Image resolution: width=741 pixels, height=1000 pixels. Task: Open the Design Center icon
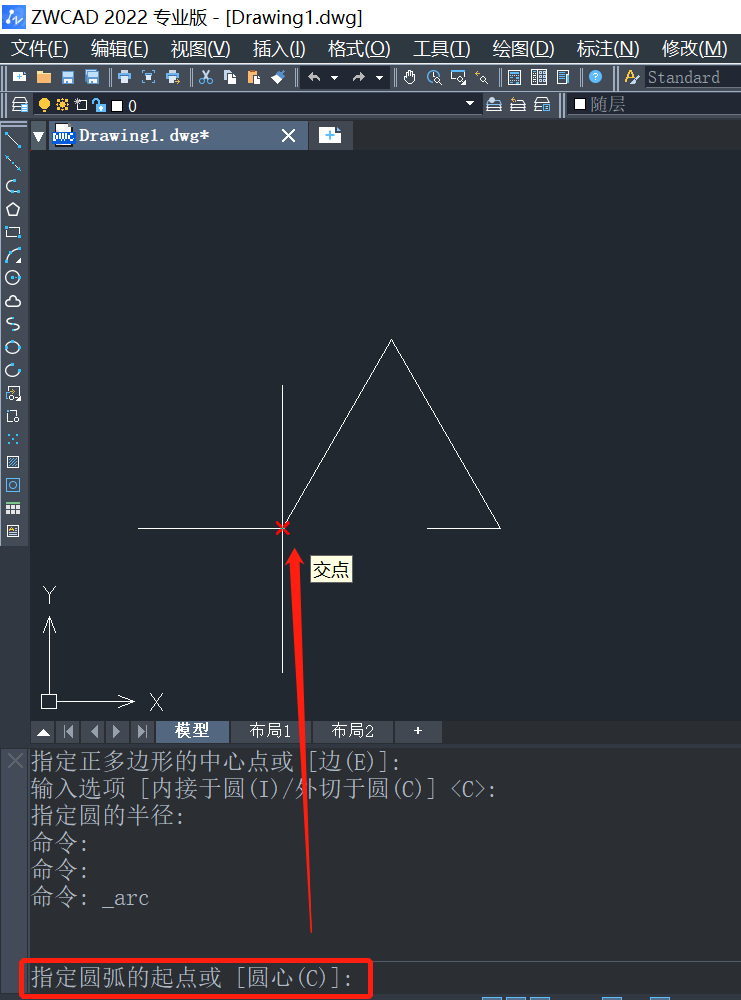pos(539,77)
